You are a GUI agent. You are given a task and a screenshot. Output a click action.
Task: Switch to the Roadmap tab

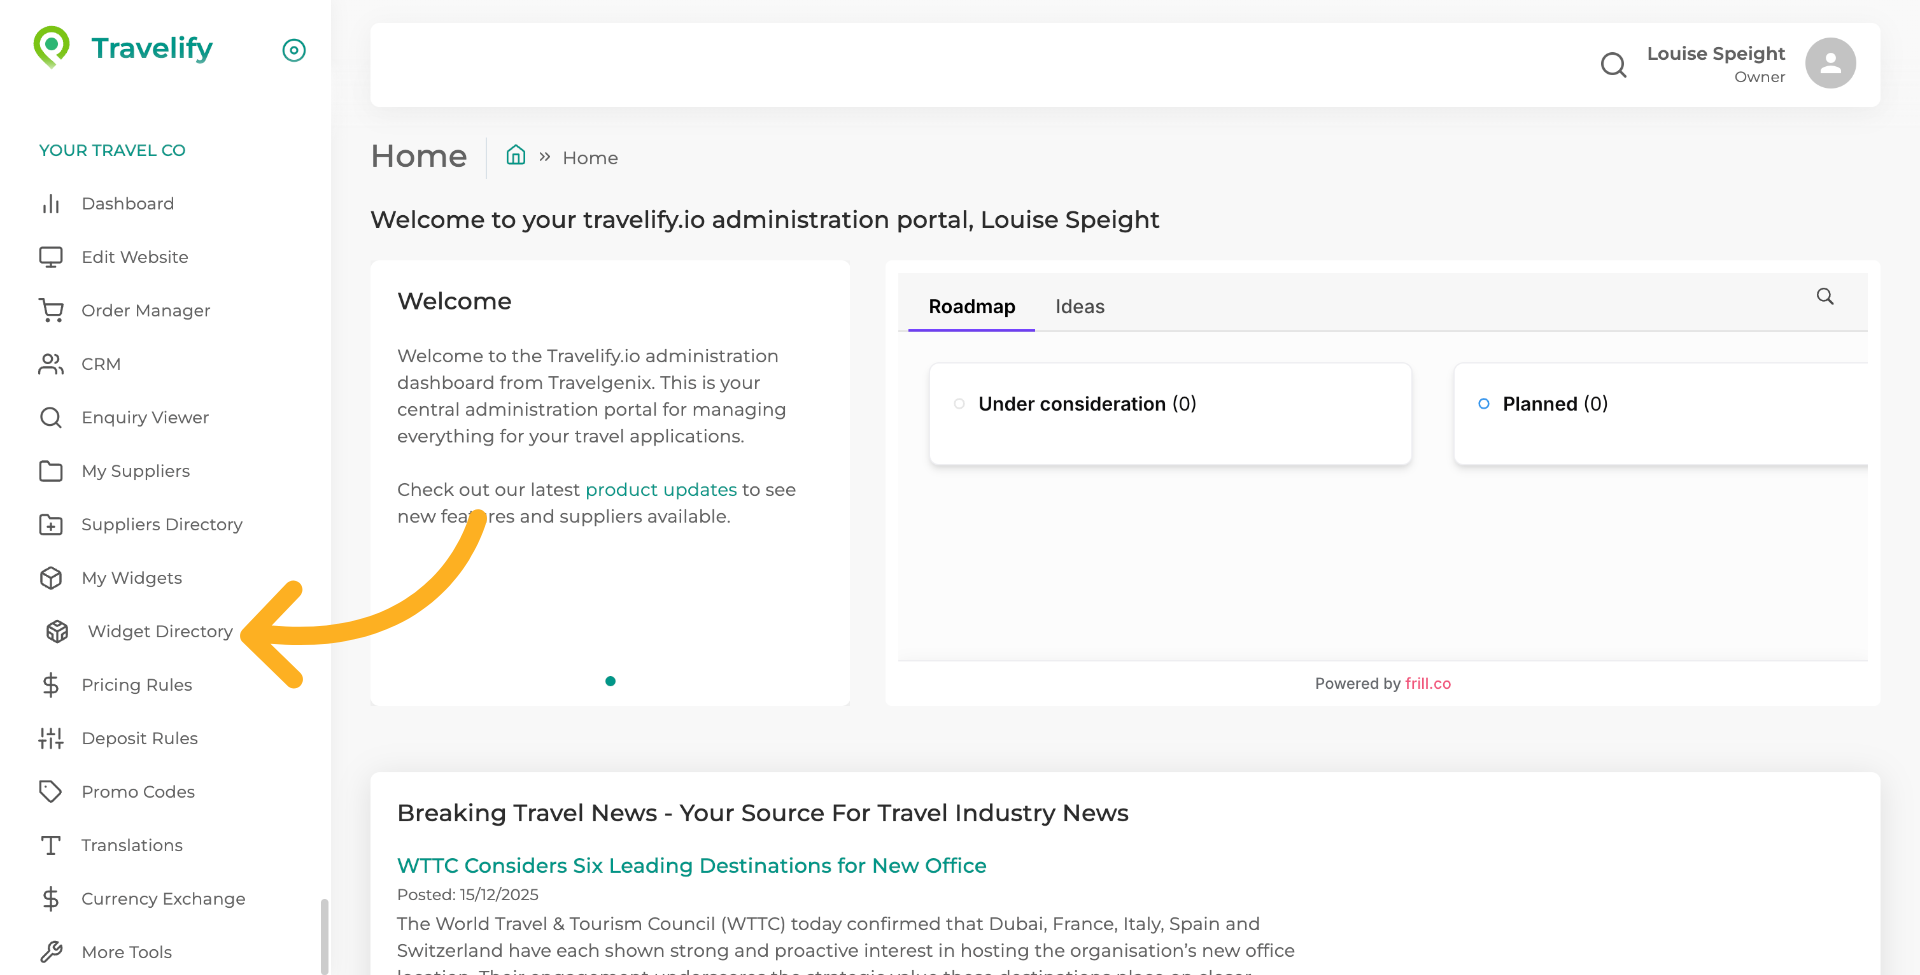[x=972, y=307]
